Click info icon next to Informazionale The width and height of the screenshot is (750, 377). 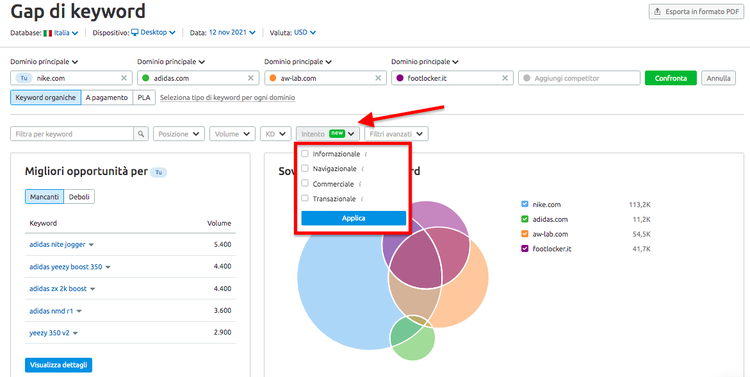pyautogui.click(x=366, y=155)
